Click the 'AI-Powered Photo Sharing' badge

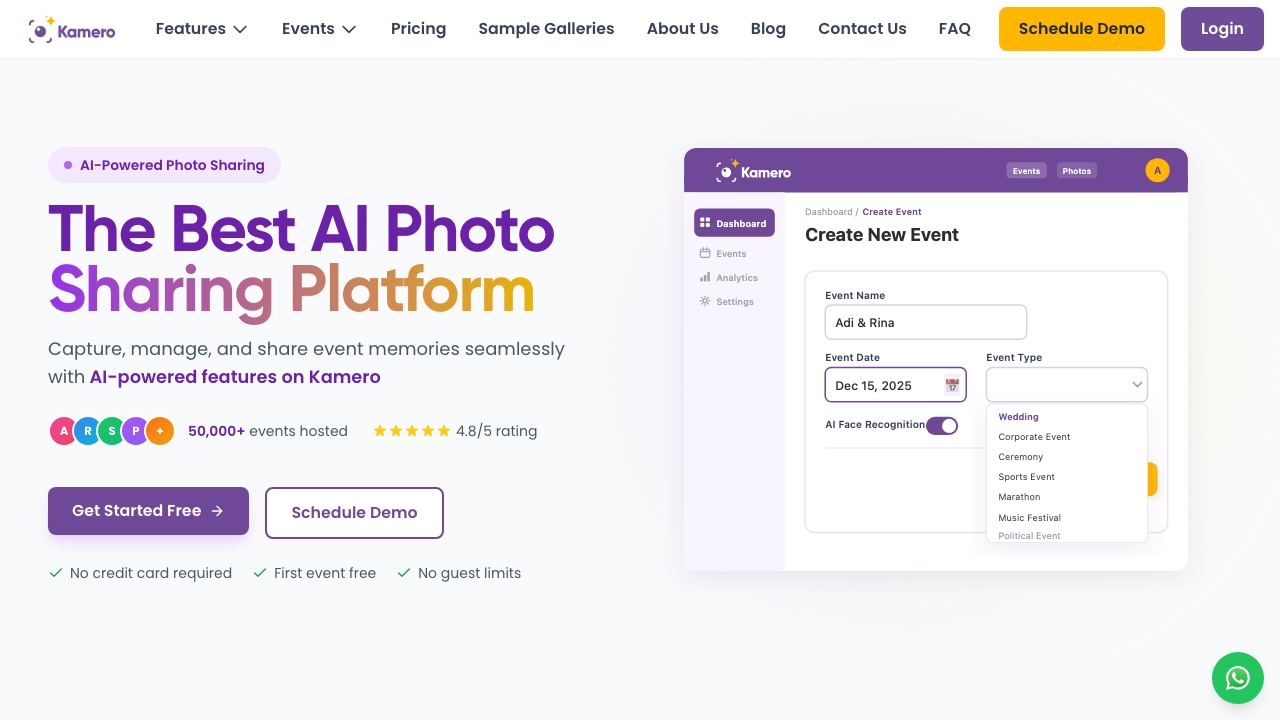tap(164, 165)
